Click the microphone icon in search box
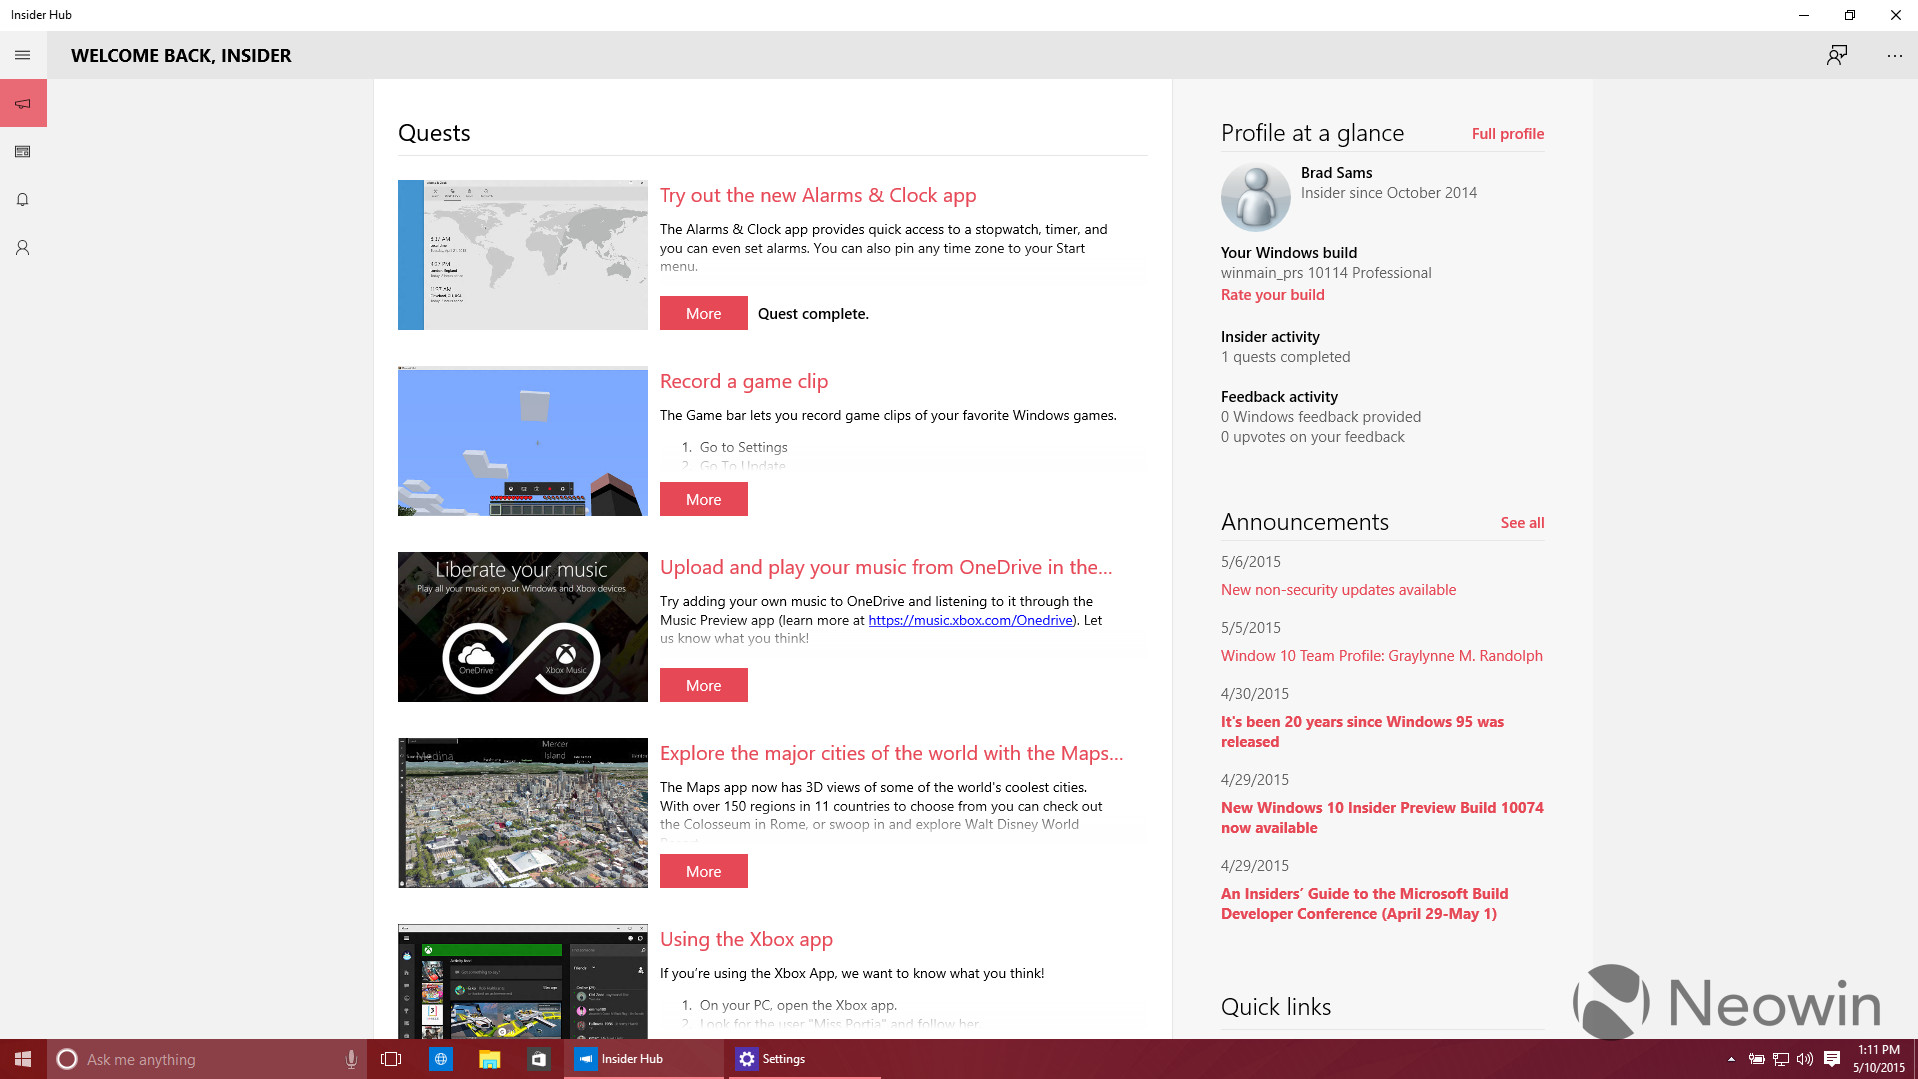The image size is (1918, 1079). tap(351, 1059)
